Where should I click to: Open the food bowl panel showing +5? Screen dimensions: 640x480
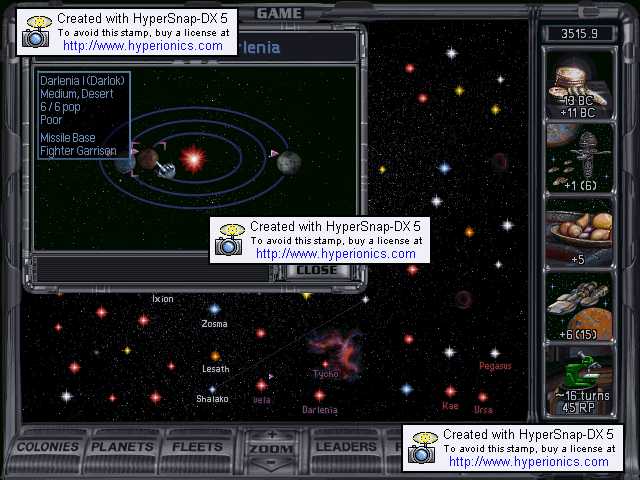tap(579, 233)
